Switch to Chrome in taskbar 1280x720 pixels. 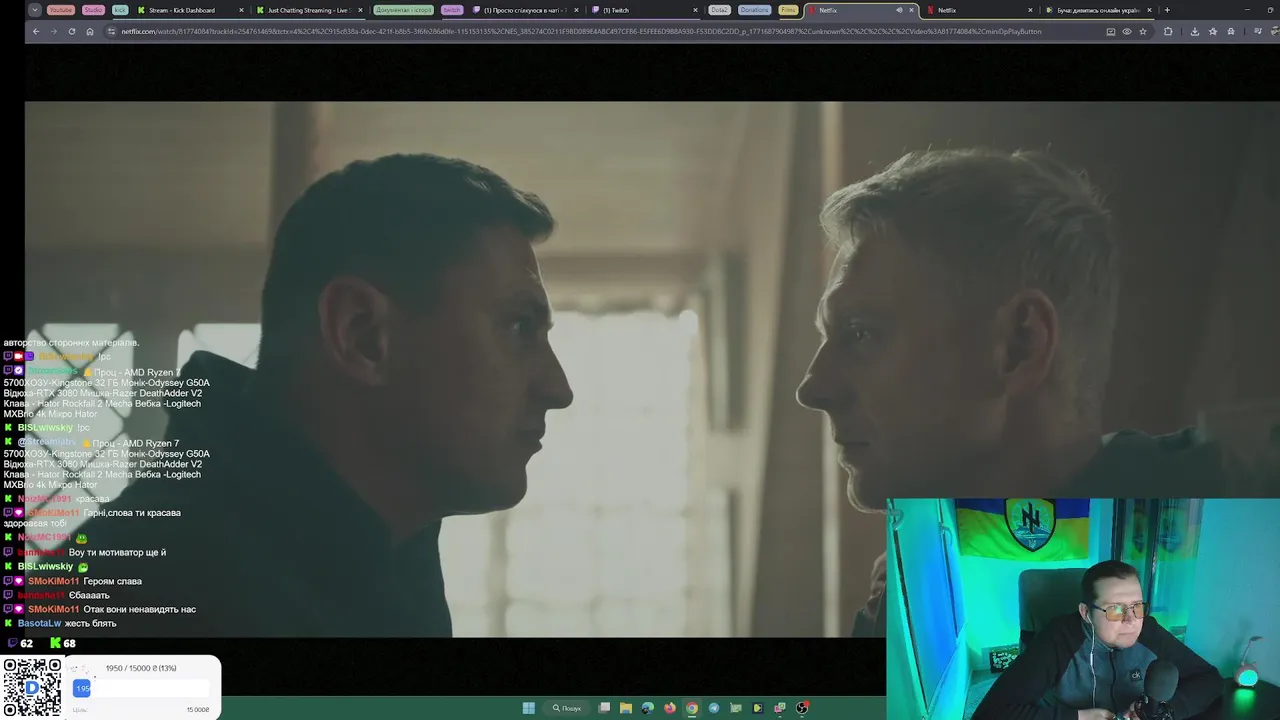[x=692, y=708]
